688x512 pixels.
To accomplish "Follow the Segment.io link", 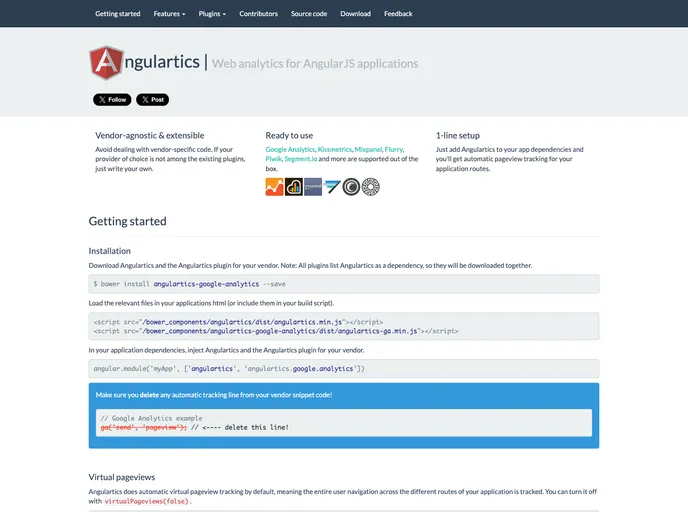I will coord(301,159).
